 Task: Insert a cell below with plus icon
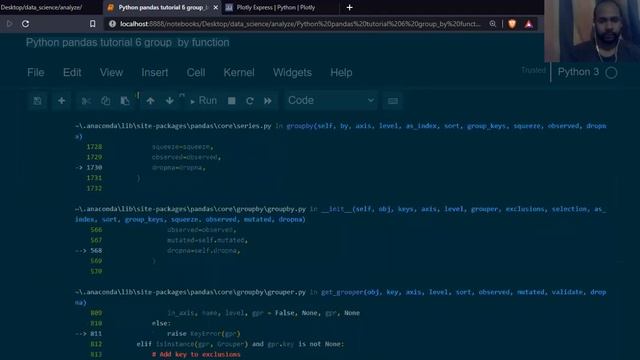tap(61, 101)
